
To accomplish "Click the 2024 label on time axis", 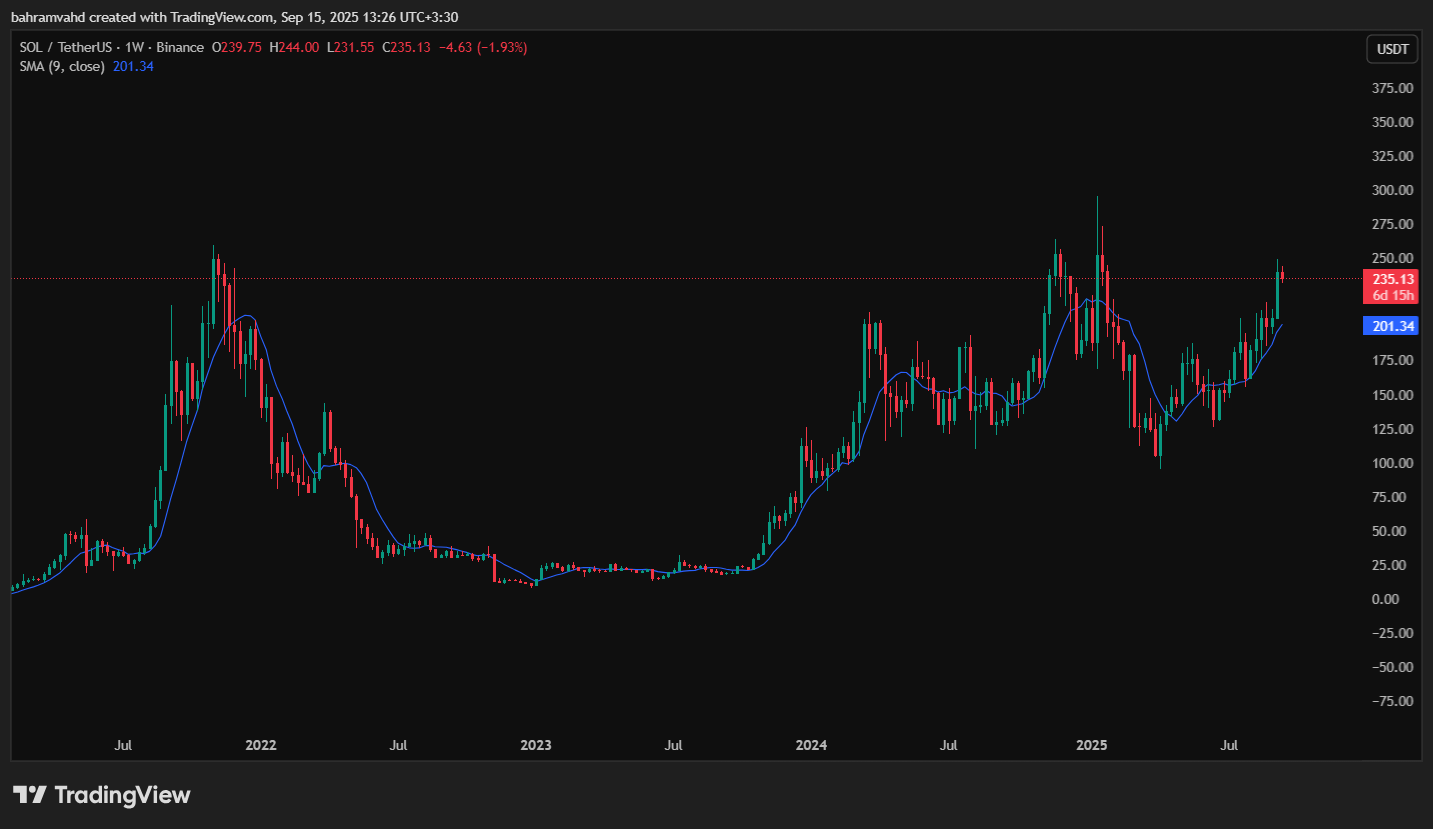I will [x=811, y=745].
